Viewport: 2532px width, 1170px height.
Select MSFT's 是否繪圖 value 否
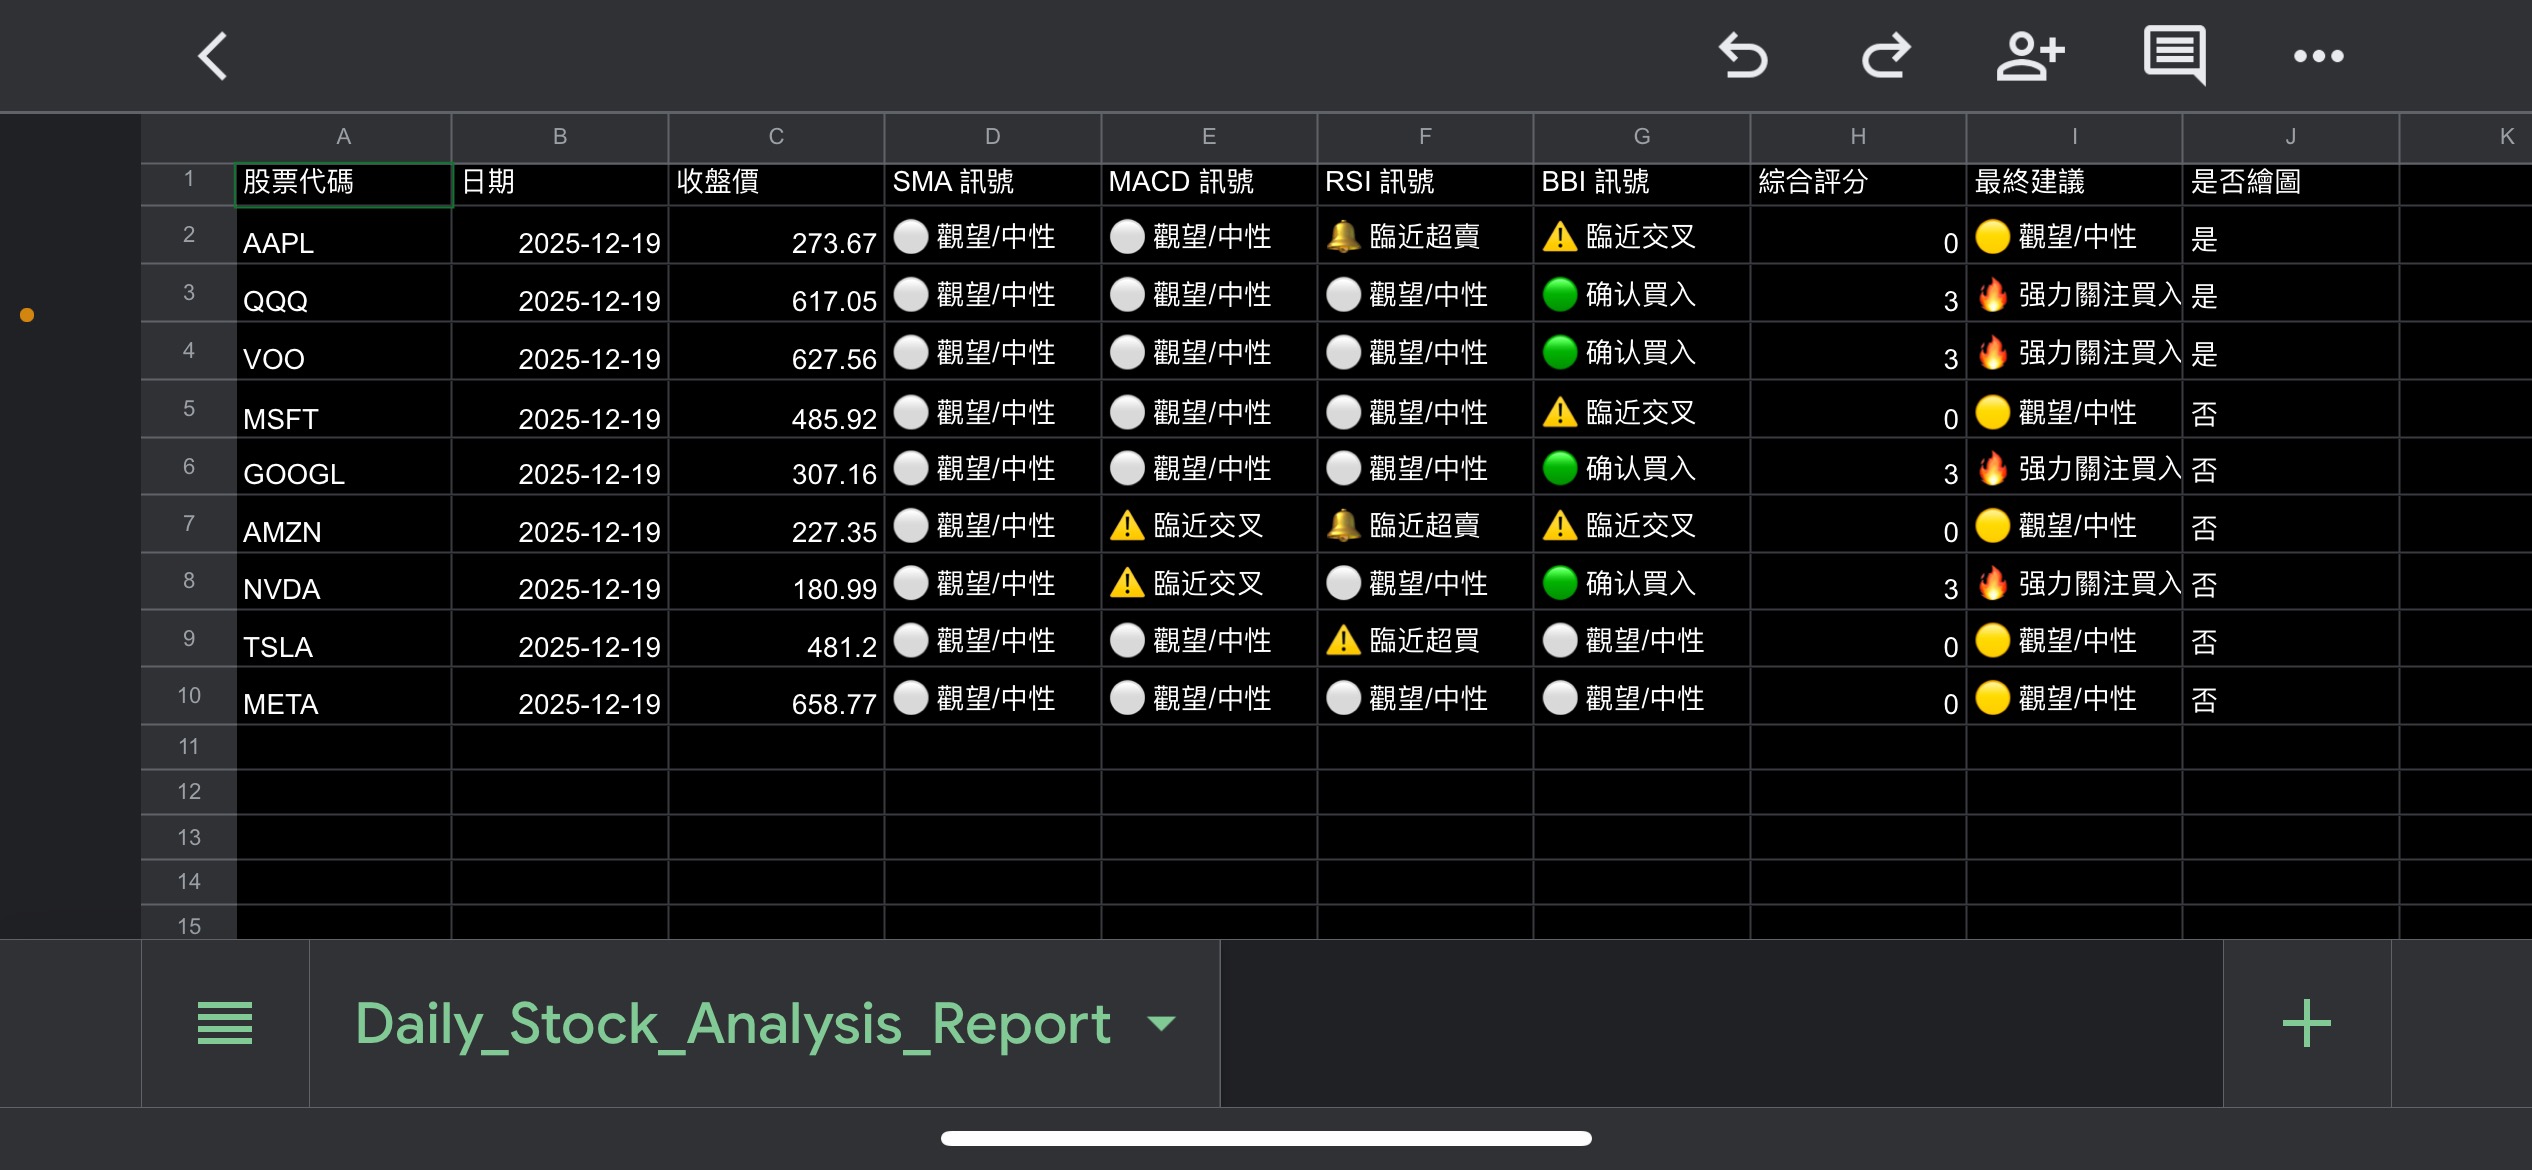pos(2291,410)
